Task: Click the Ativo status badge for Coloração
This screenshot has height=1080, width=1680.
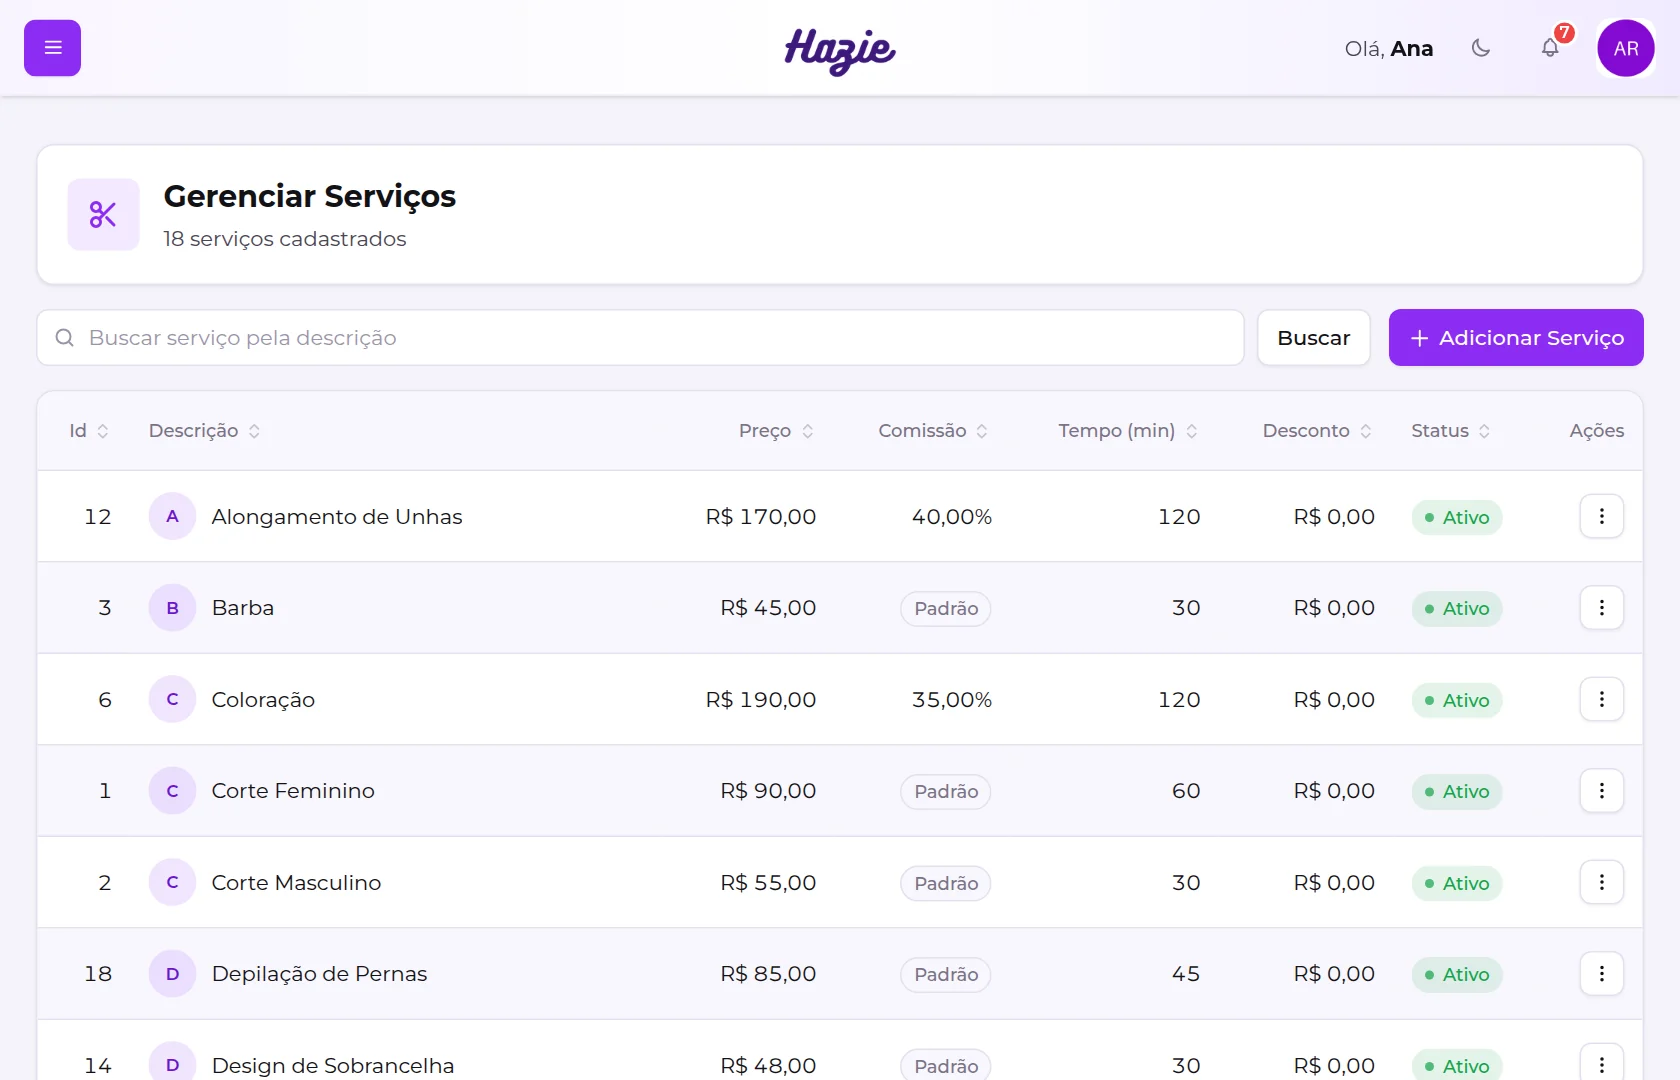Action: [1457, 700]
